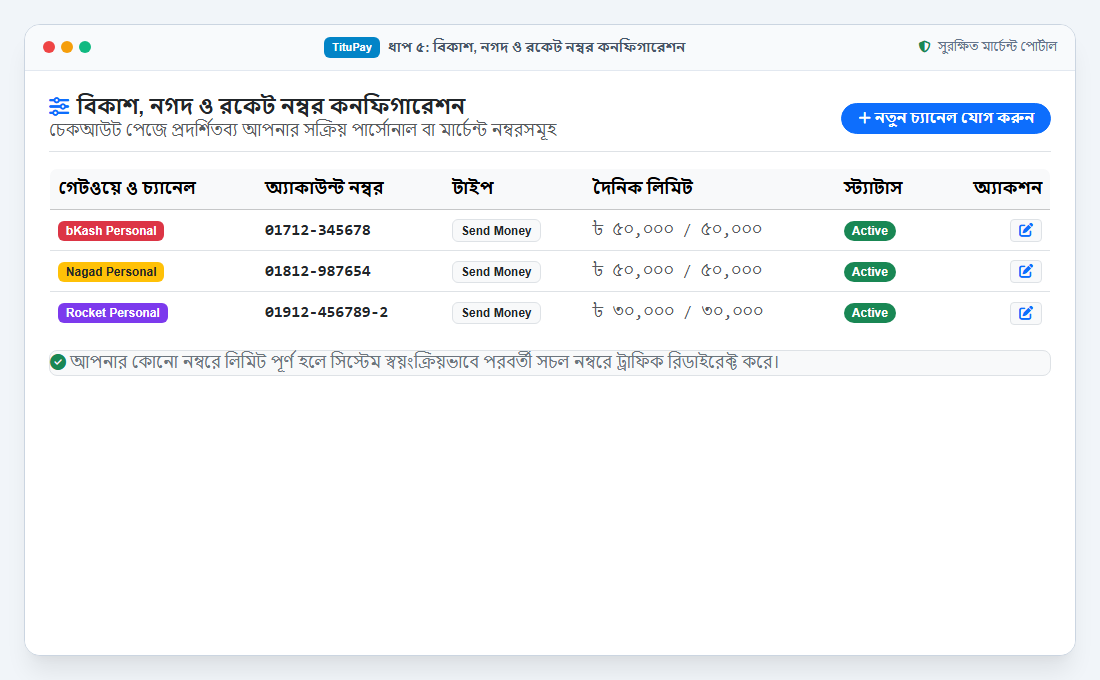The image size is (1100, 680).
Task: Click Nagad row daily limit value
Action: [677, 270]
